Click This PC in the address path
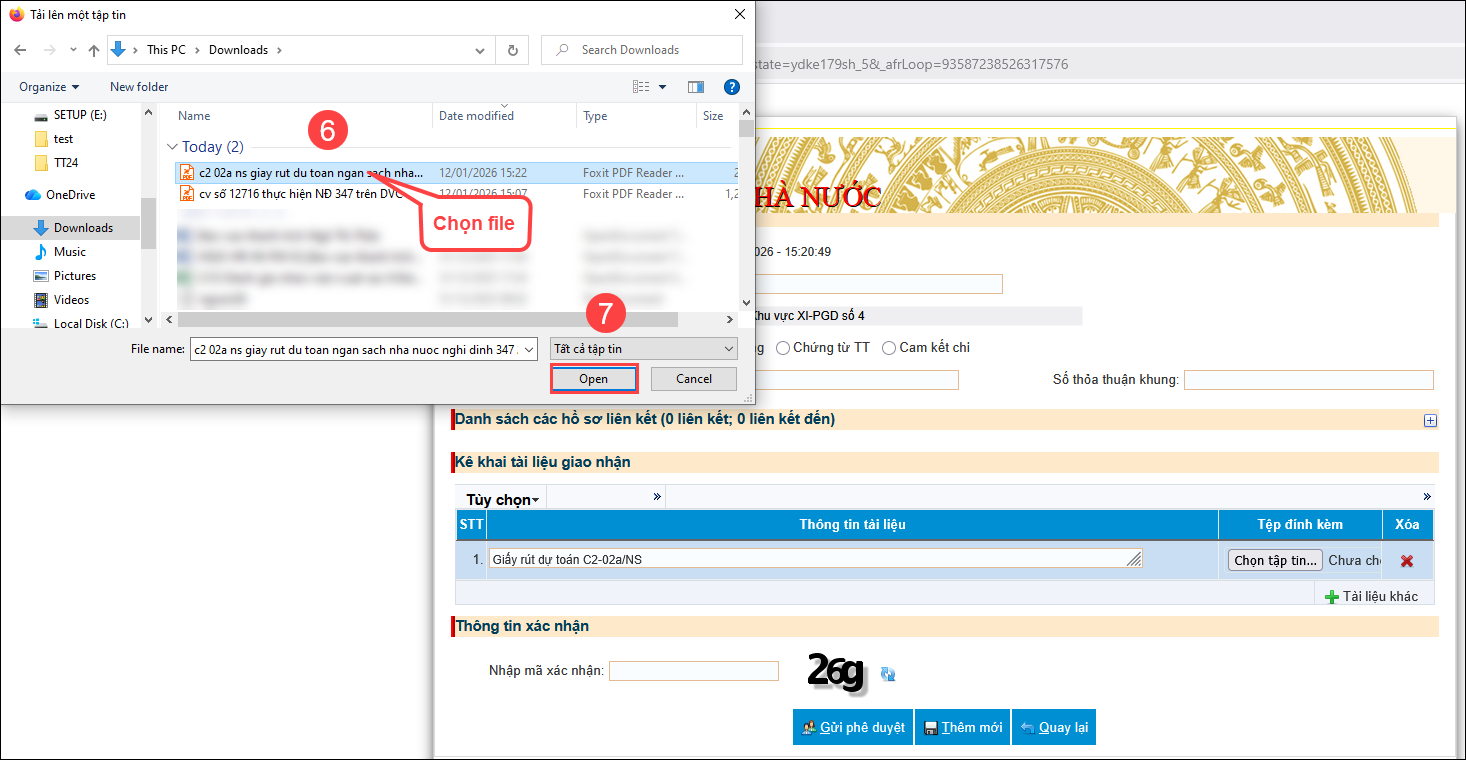Screen dimensions: 1466x760 [166, 50]
